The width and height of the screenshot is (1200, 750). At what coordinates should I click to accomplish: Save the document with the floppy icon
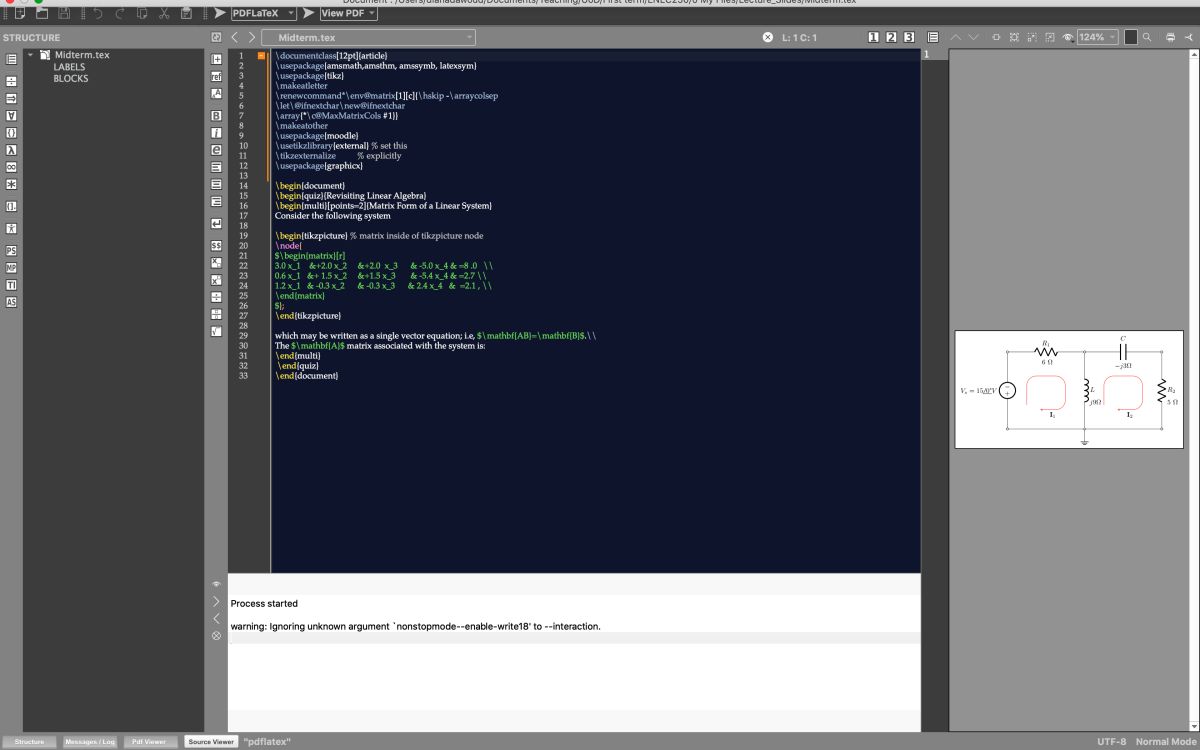tap(64, 13)
